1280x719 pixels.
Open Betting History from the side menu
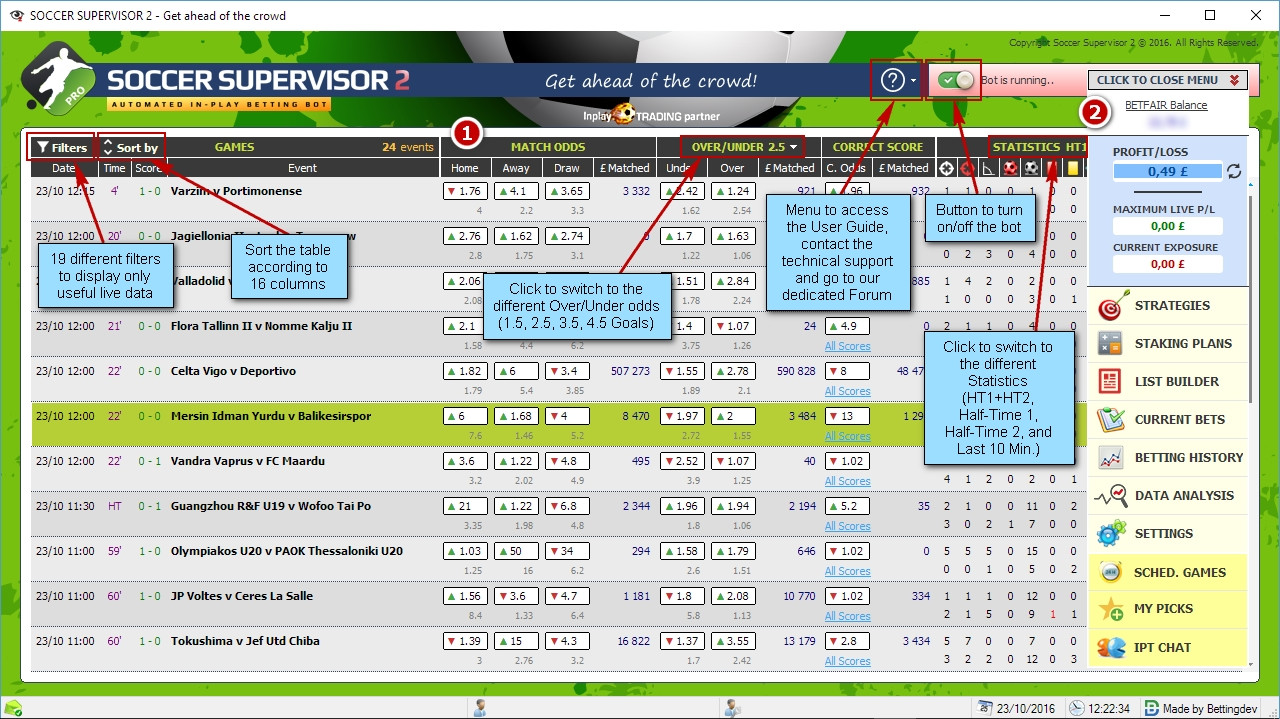tap(1166, 458)
